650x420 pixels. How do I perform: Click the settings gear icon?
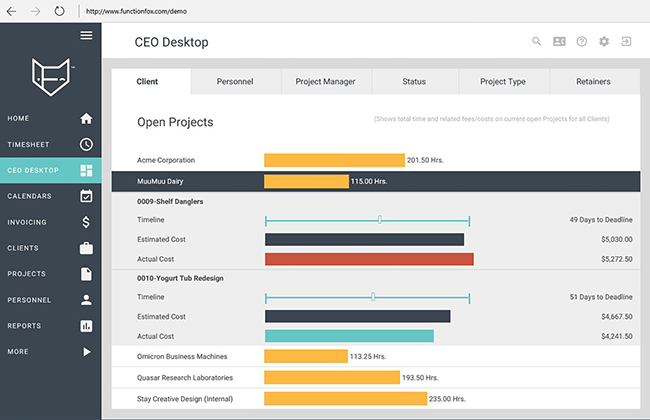click(x=604, y=42)
